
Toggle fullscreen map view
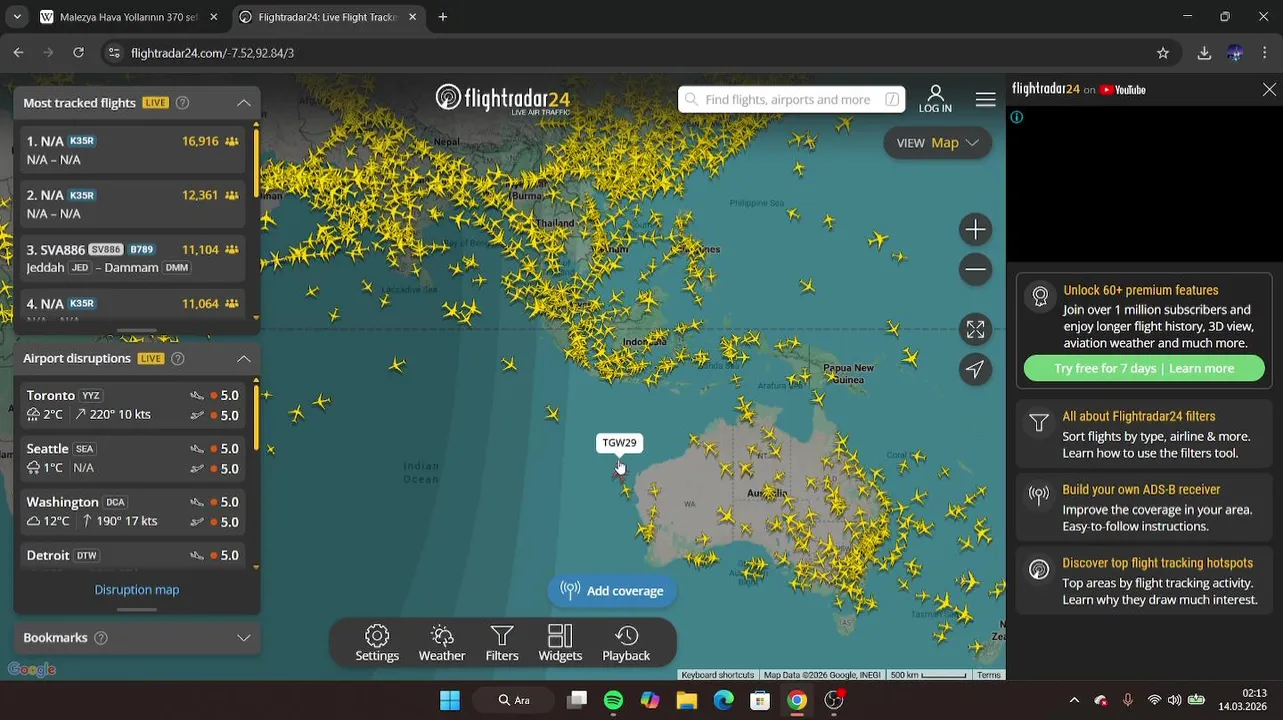975,329
